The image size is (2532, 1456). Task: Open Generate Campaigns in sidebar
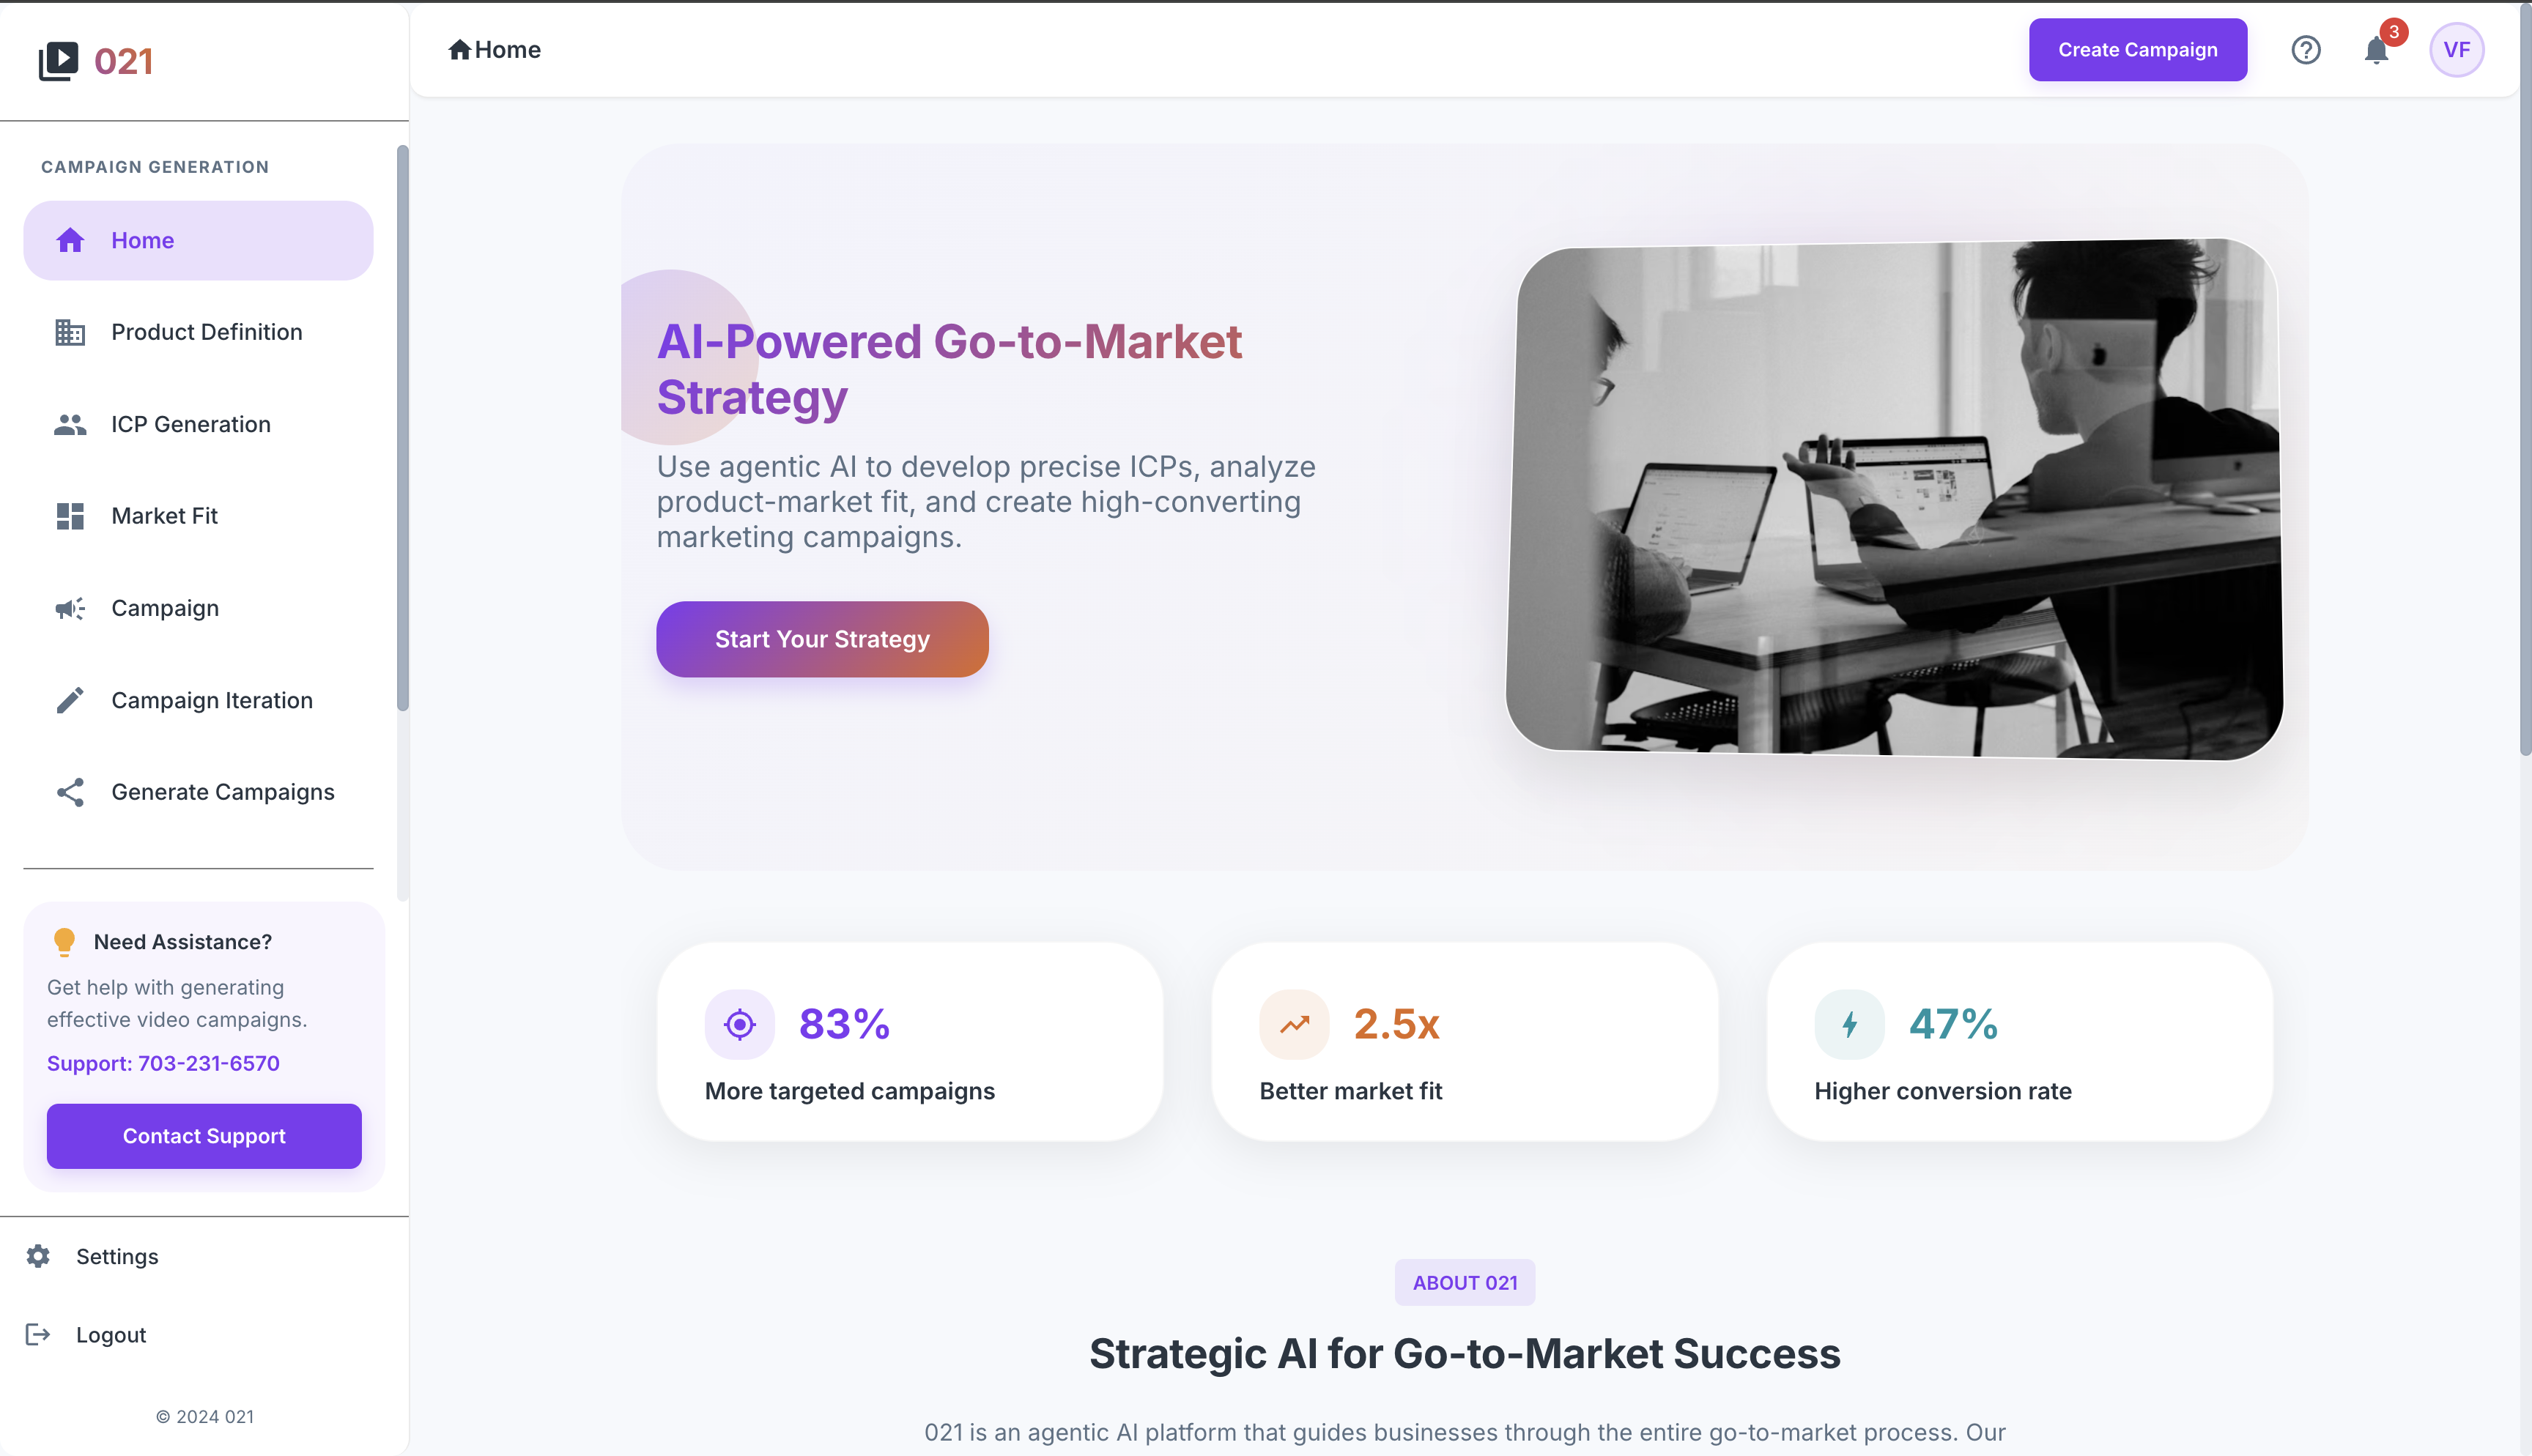tap(222, 792)
